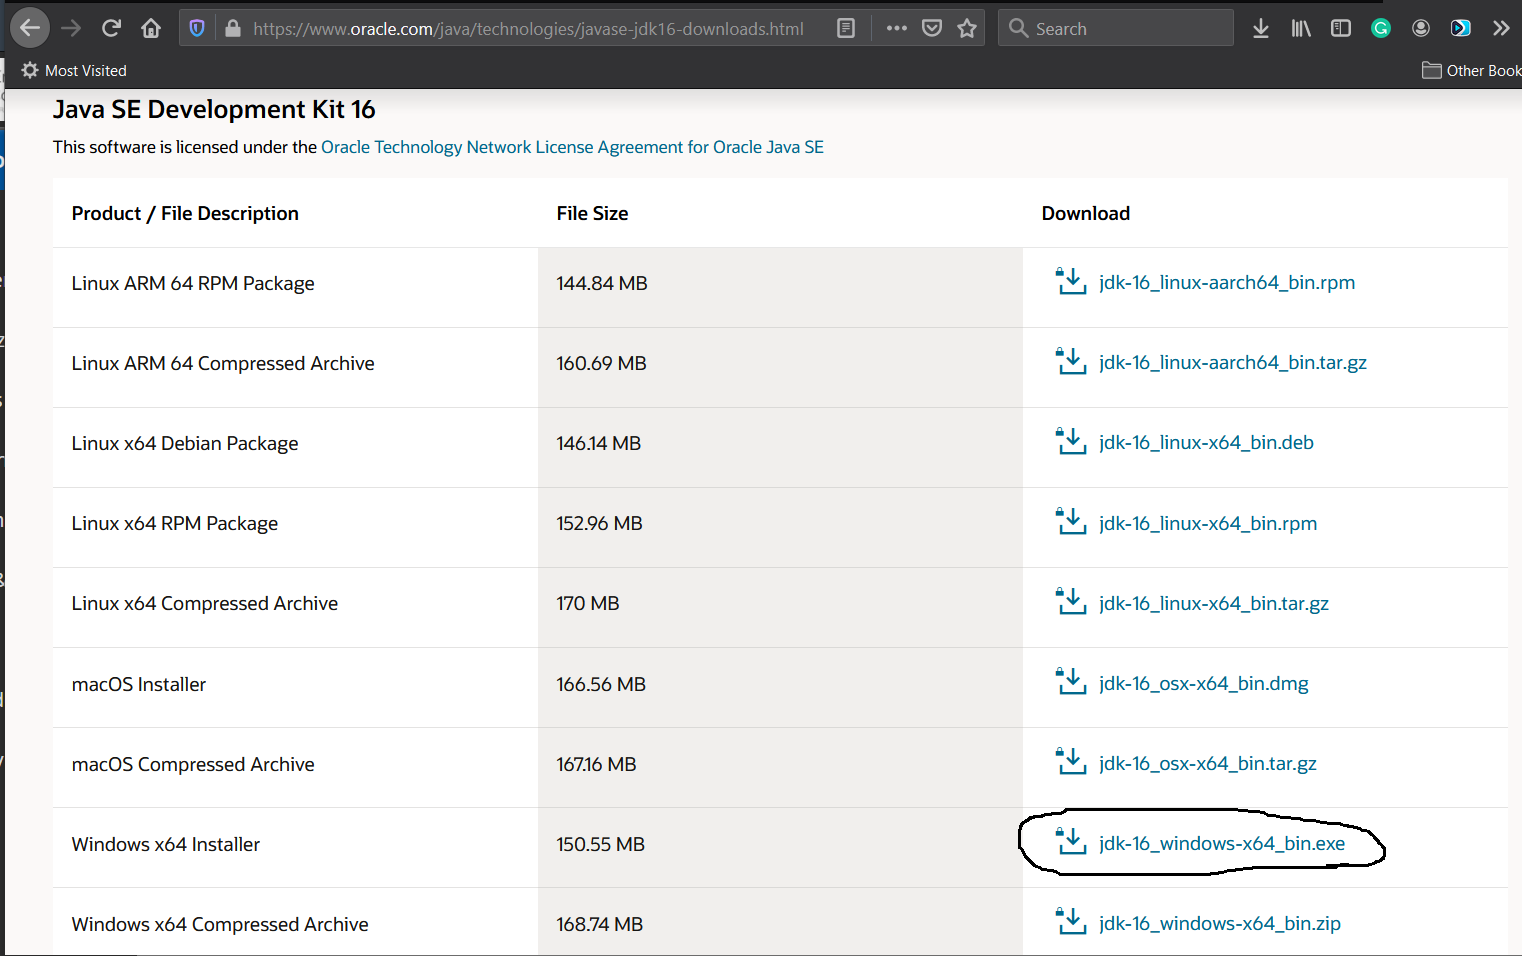
Task: Show tracking protection shield info
Action: pyautogui.click(x=197, y=28)
